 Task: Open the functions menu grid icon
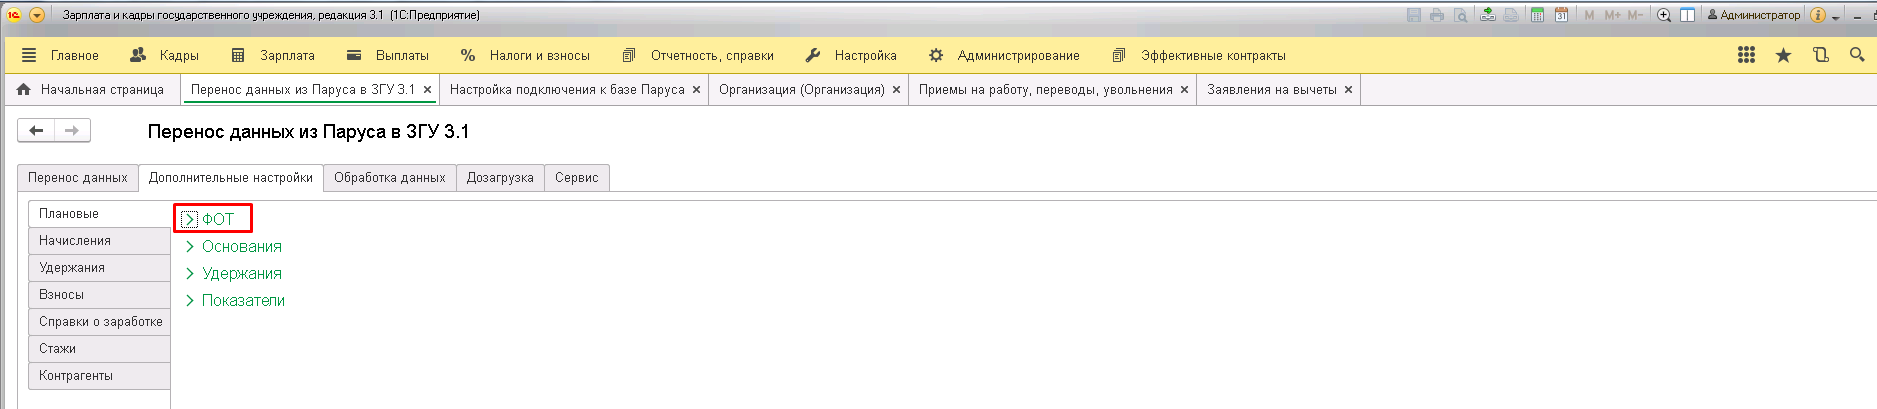1746,55
